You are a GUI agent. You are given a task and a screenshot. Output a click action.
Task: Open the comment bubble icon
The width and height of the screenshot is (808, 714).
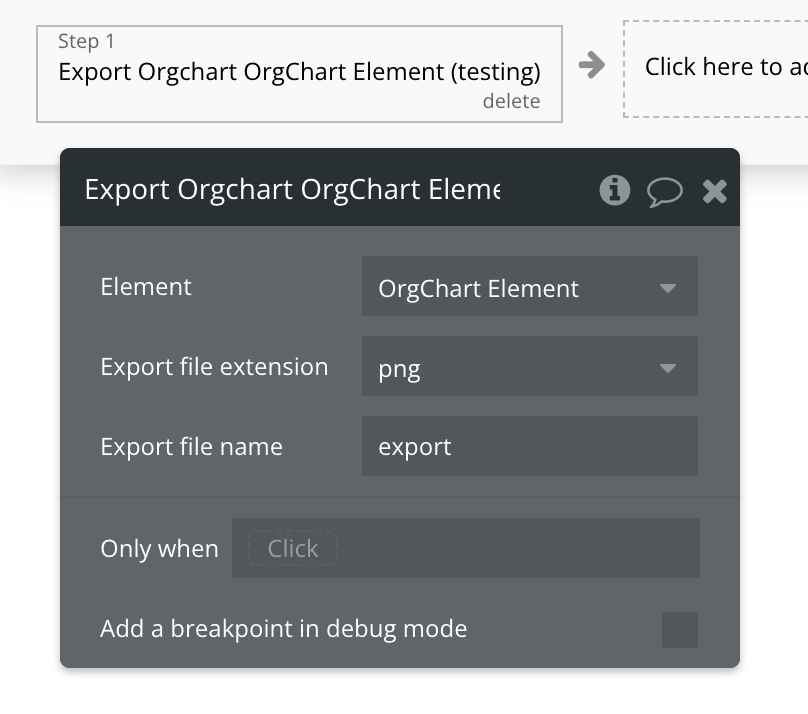coord(665,192)
